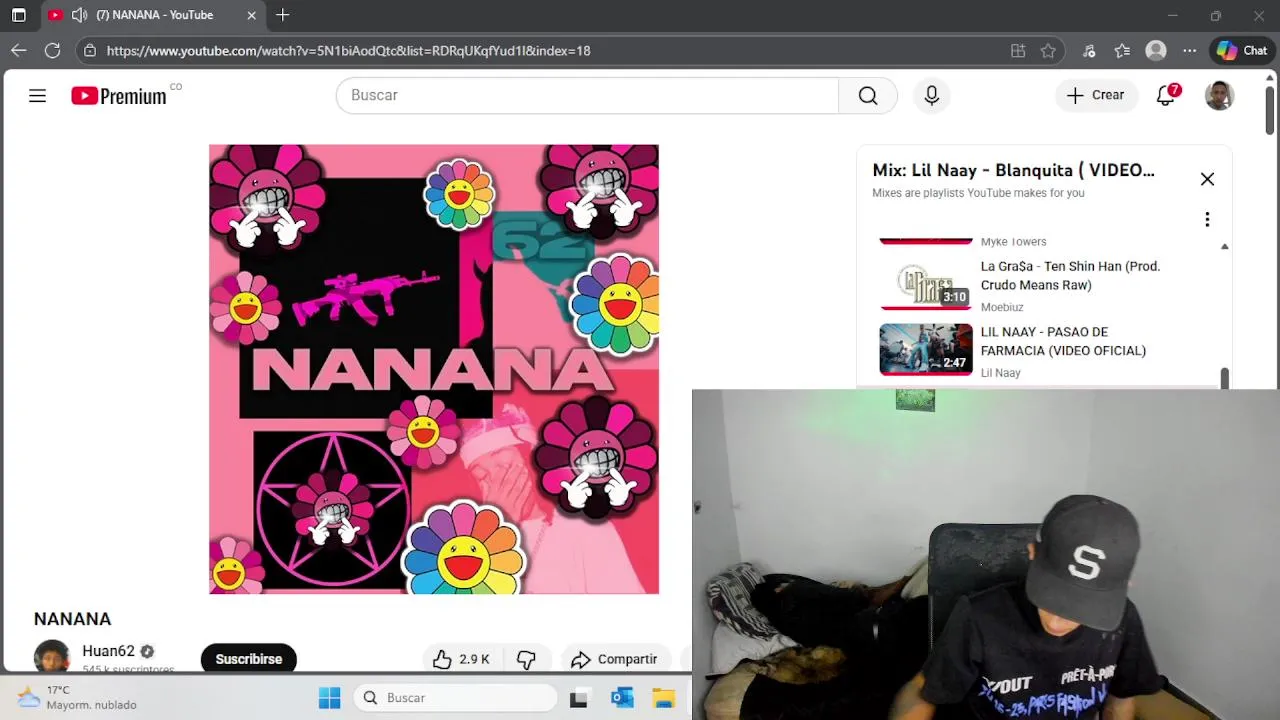Click the page vertical scrollbar
The height and width of the screenshot is (720, 1280).
point(1270,111)
